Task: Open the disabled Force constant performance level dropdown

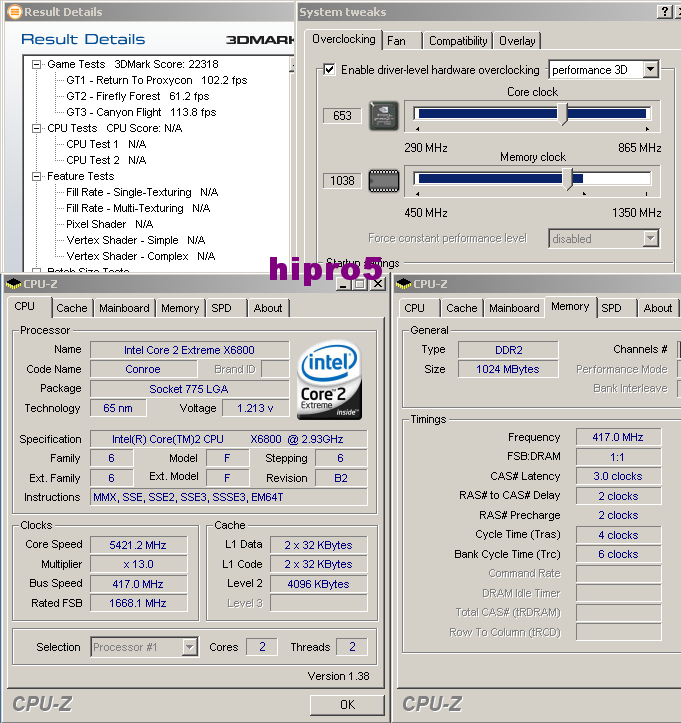Action: pos(651,238)
